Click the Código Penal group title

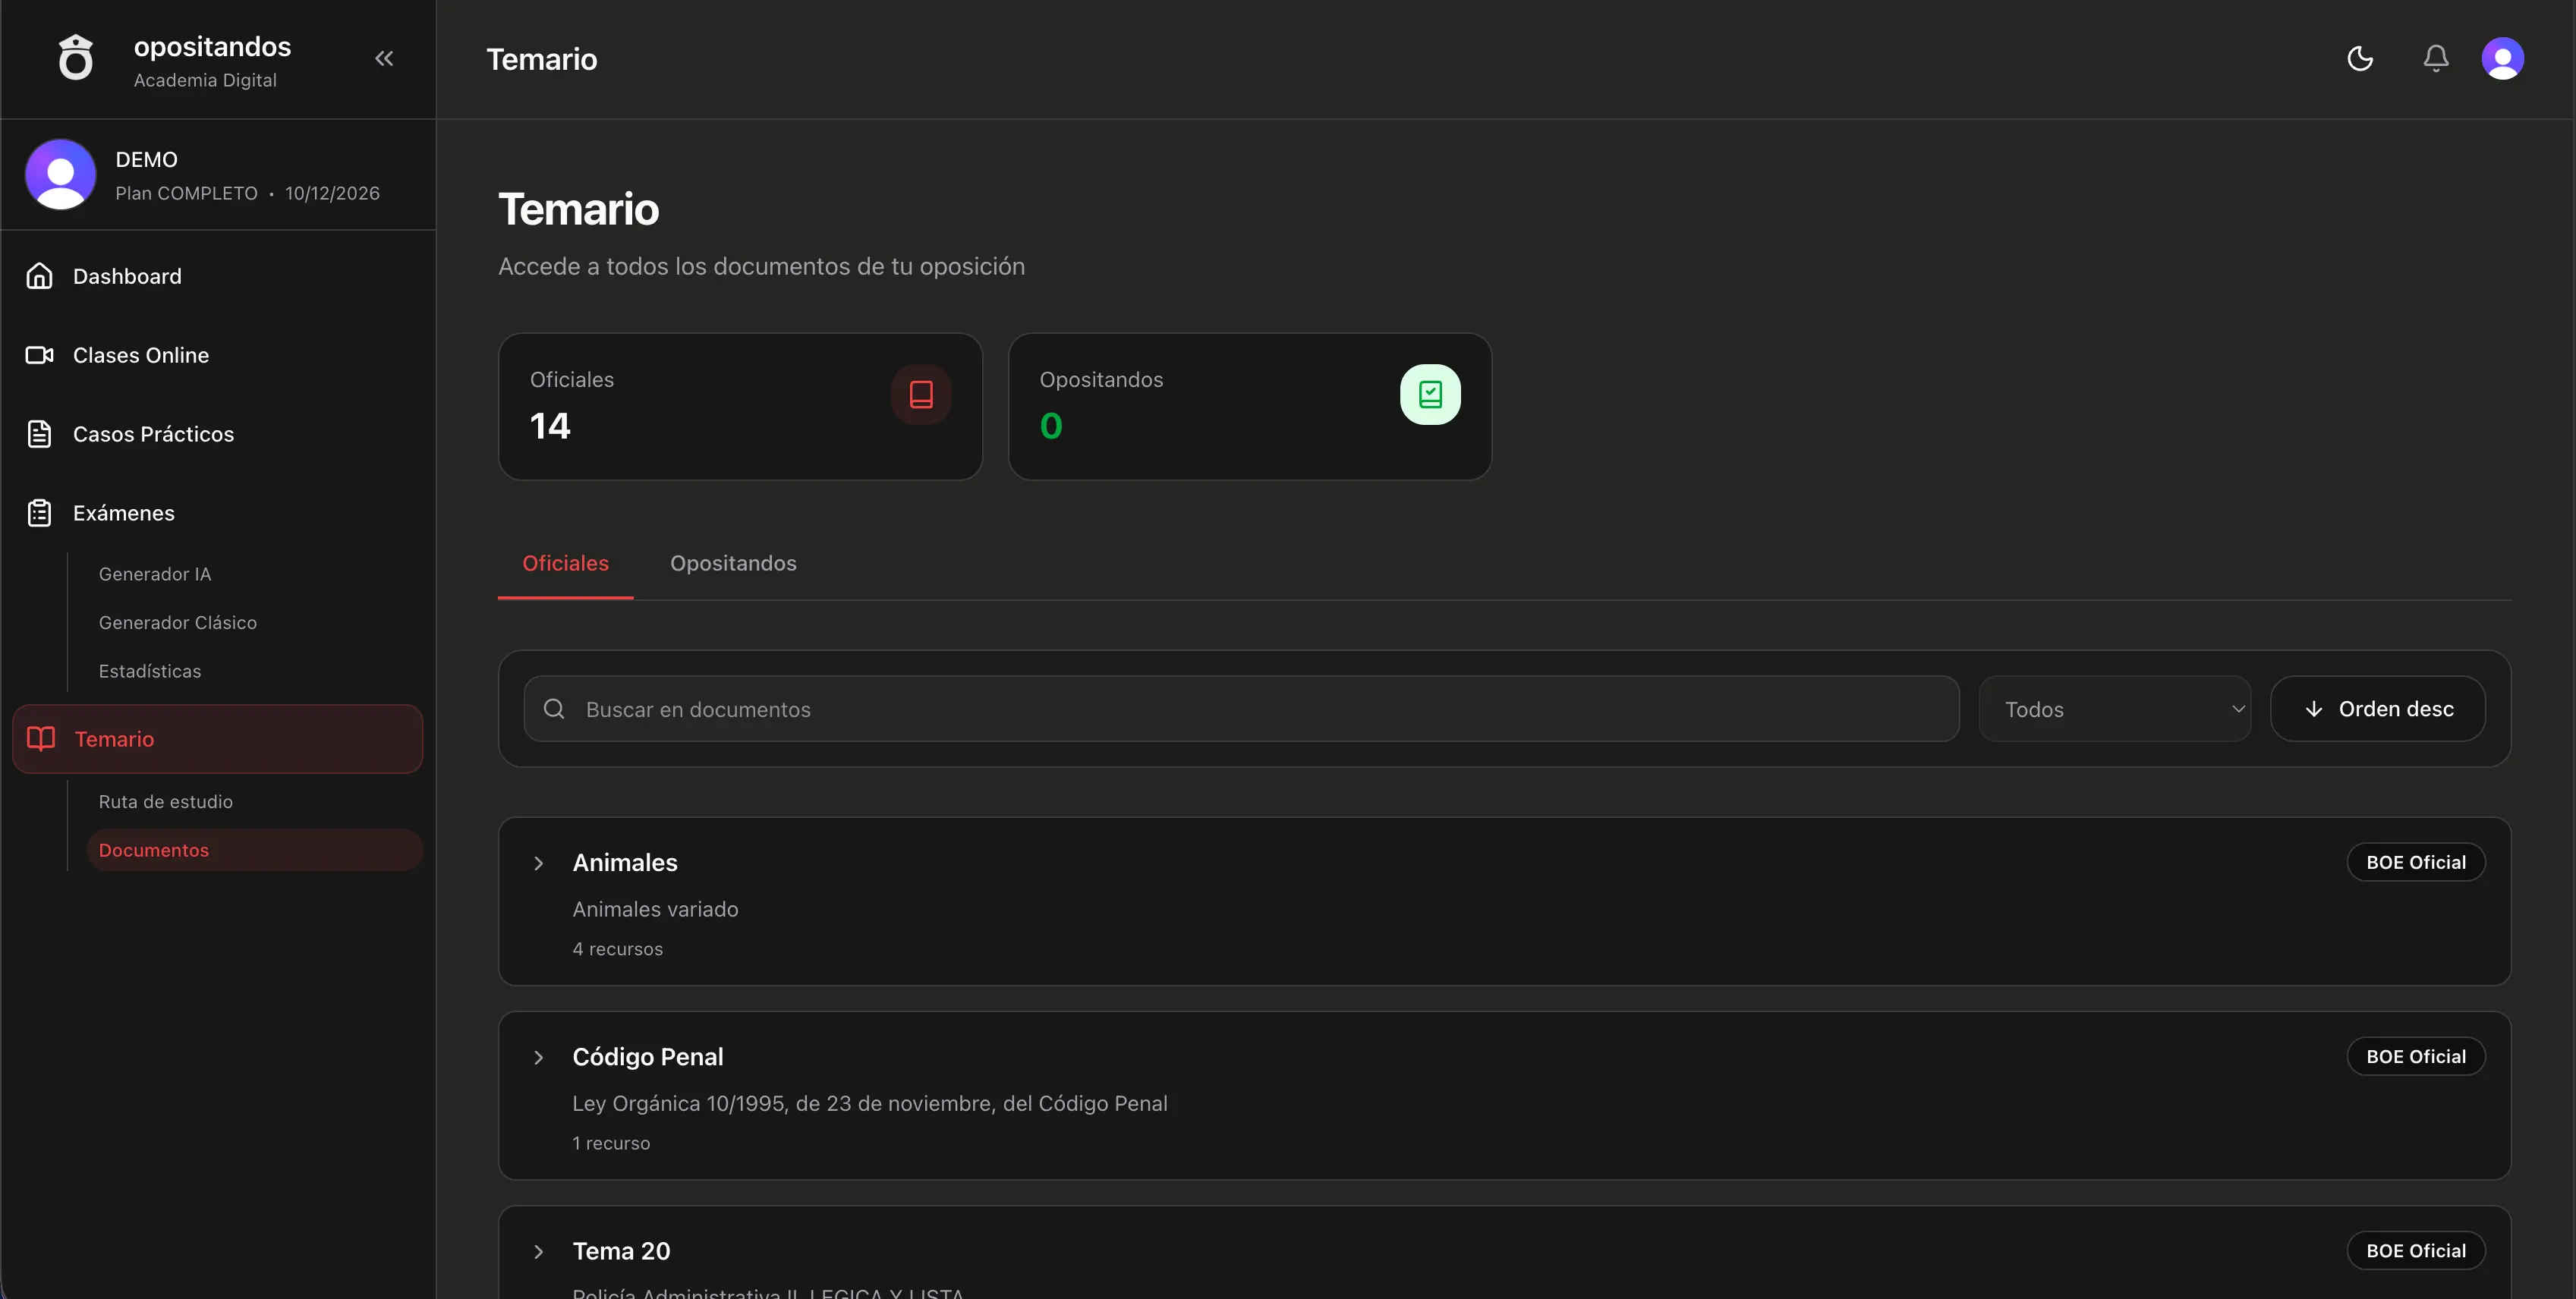(x=648, y=1057)
